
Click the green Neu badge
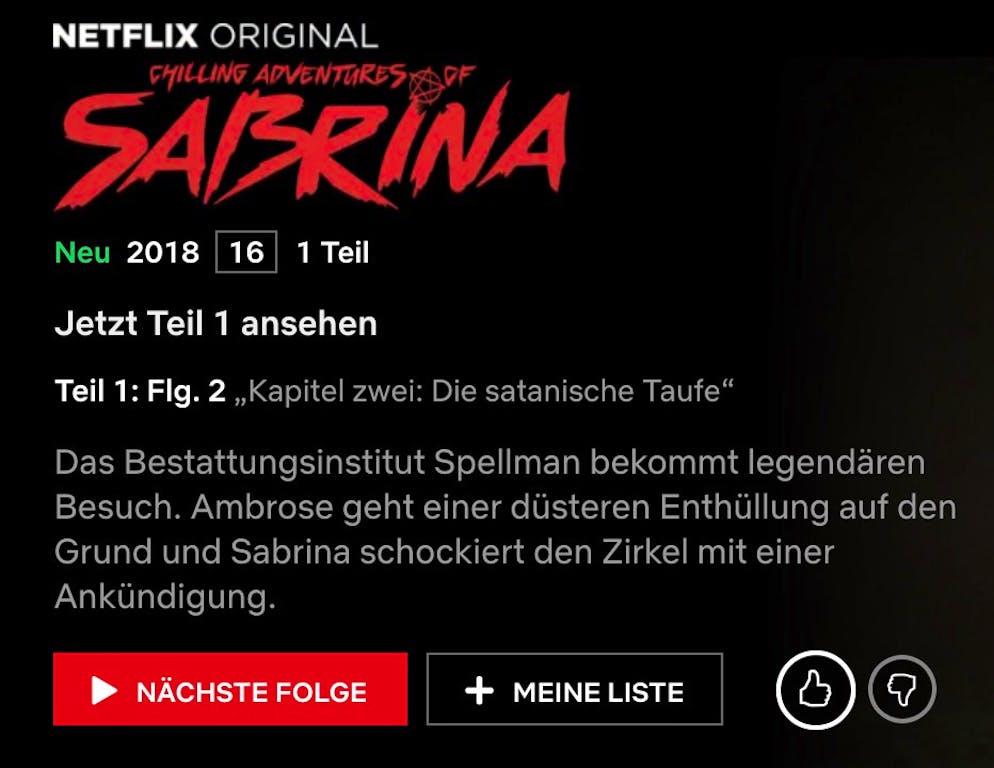click(82, 252)
